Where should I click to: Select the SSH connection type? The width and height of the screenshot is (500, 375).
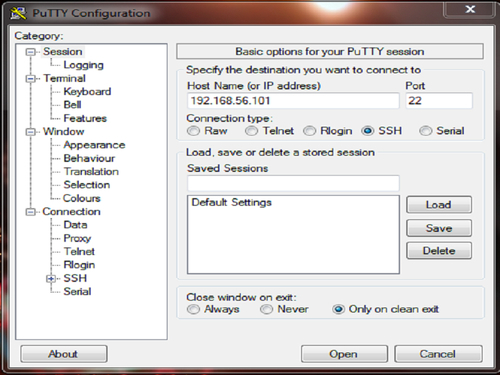pyautogui.click(x=367, y=131)
